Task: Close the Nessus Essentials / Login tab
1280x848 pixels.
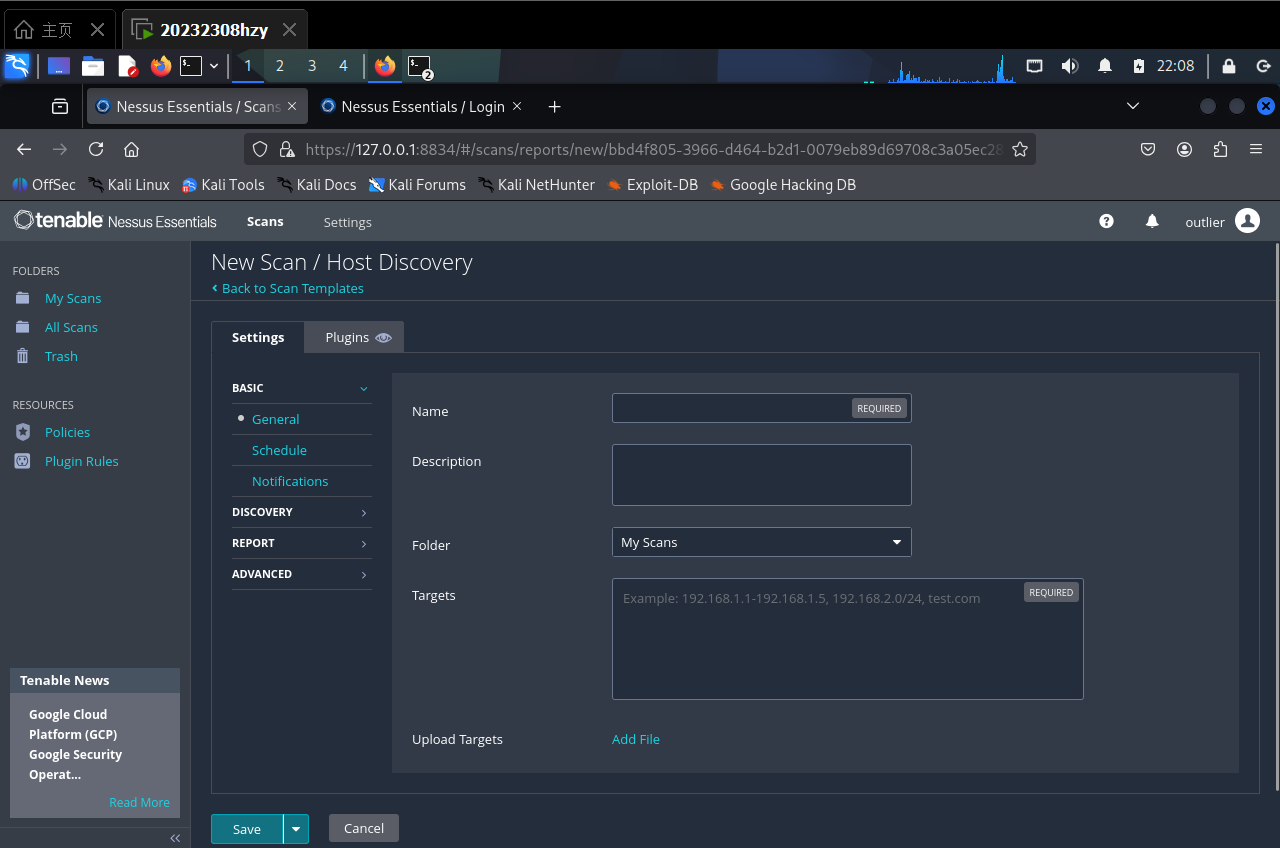Action: (x=516, y=106)
